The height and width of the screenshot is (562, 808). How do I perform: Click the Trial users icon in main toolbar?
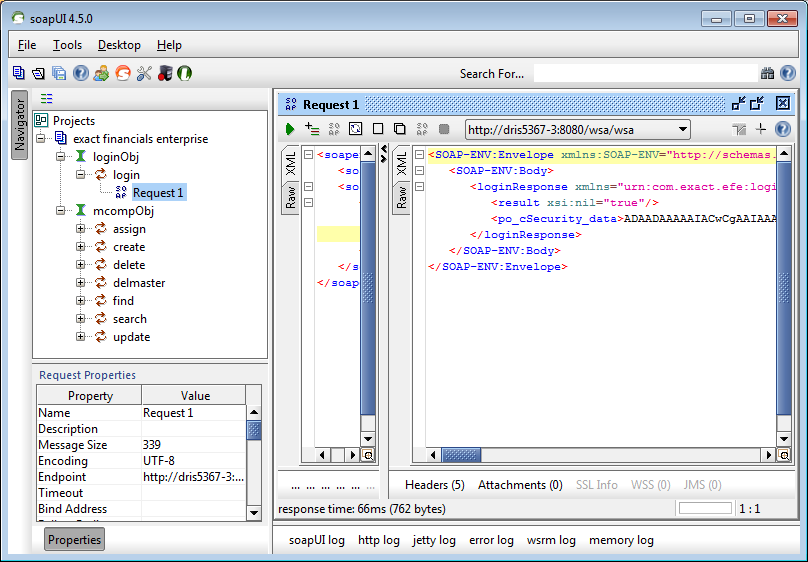click(x=102, y=73)
